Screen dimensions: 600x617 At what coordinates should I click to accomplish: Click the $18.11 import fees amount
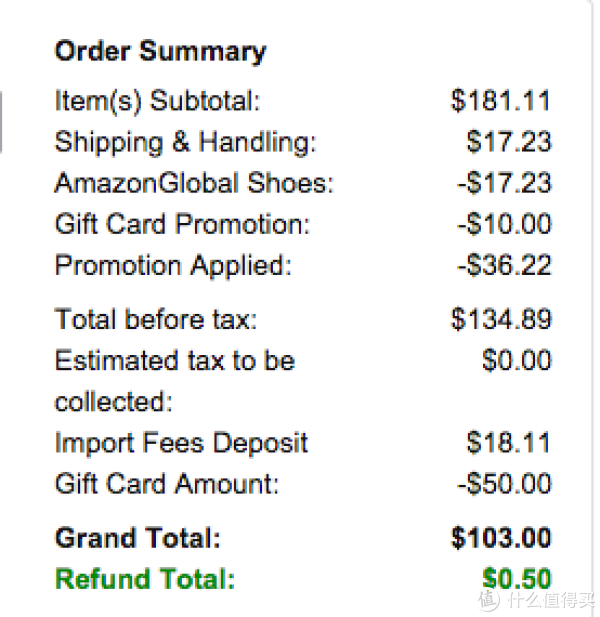pyautogui.click(x=508, y=443)
